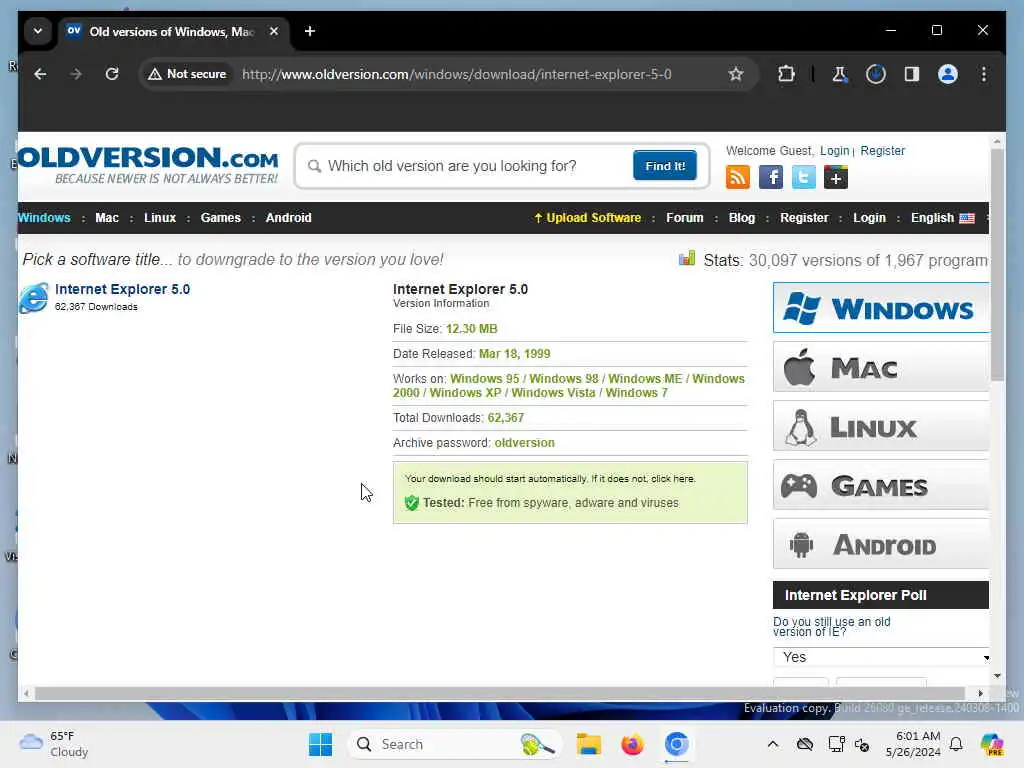Open File Explorer from the taskbar
The width and height of the screenshot is (1024, 768).
click(x=588, y=744)
